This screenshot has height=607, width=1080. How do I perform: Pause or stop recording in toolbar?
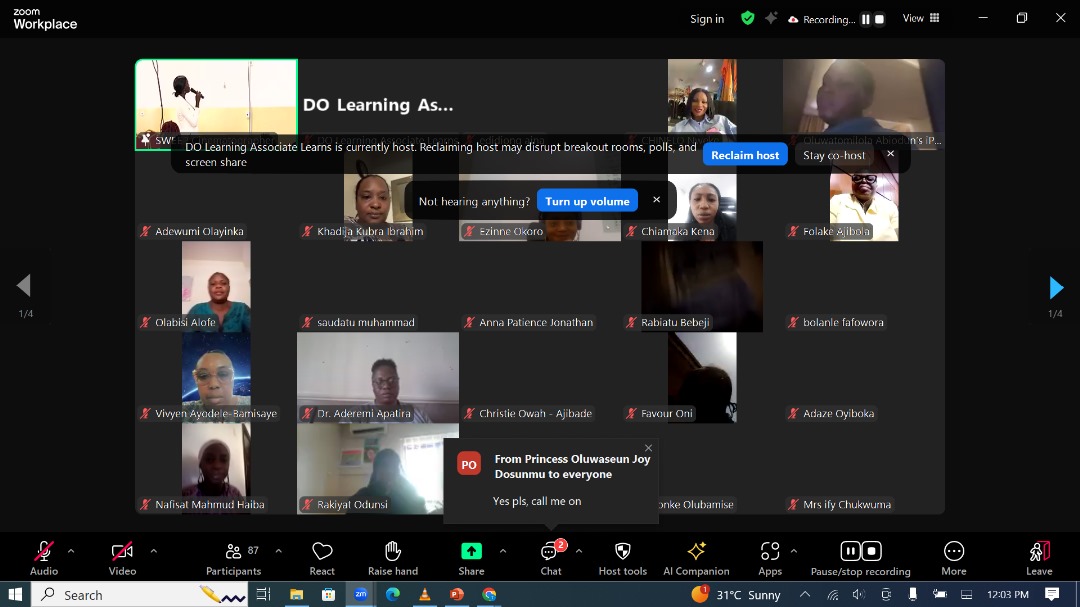click(860, 552)
